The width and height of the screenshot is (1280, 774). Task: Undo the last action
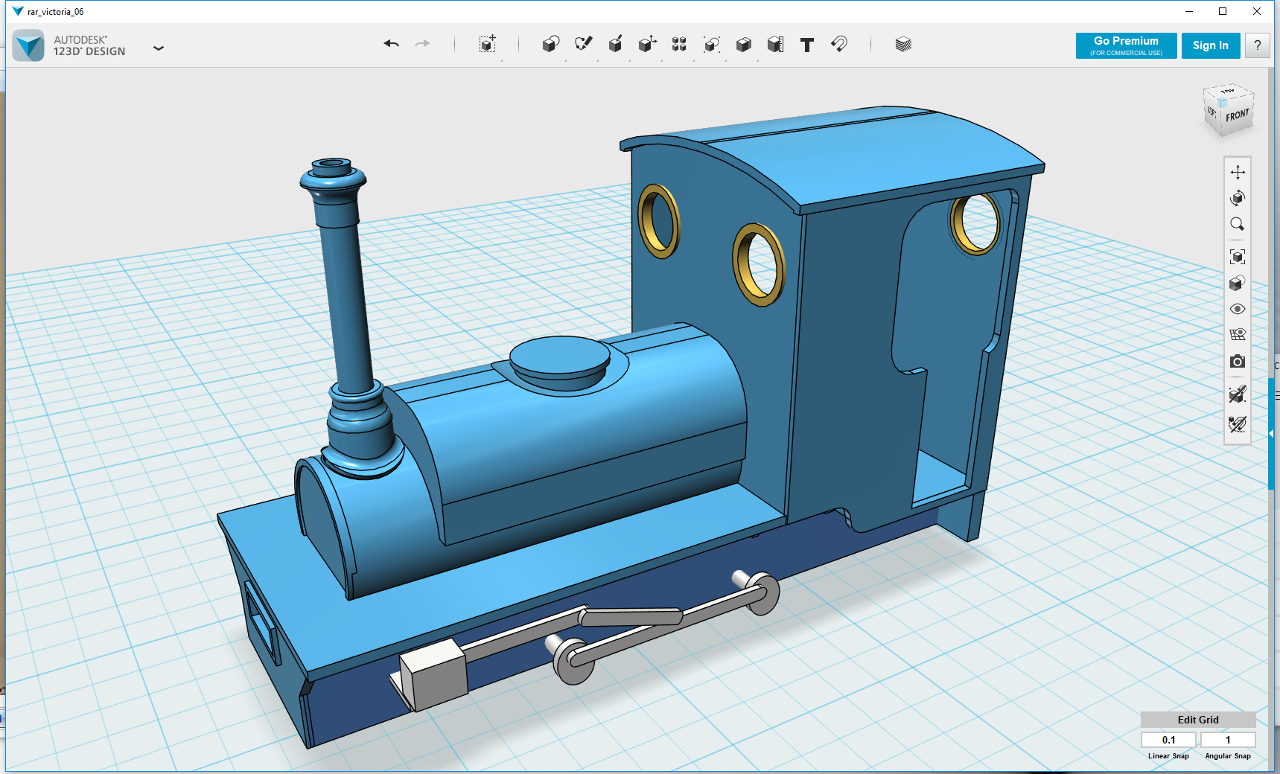point(391,44)
